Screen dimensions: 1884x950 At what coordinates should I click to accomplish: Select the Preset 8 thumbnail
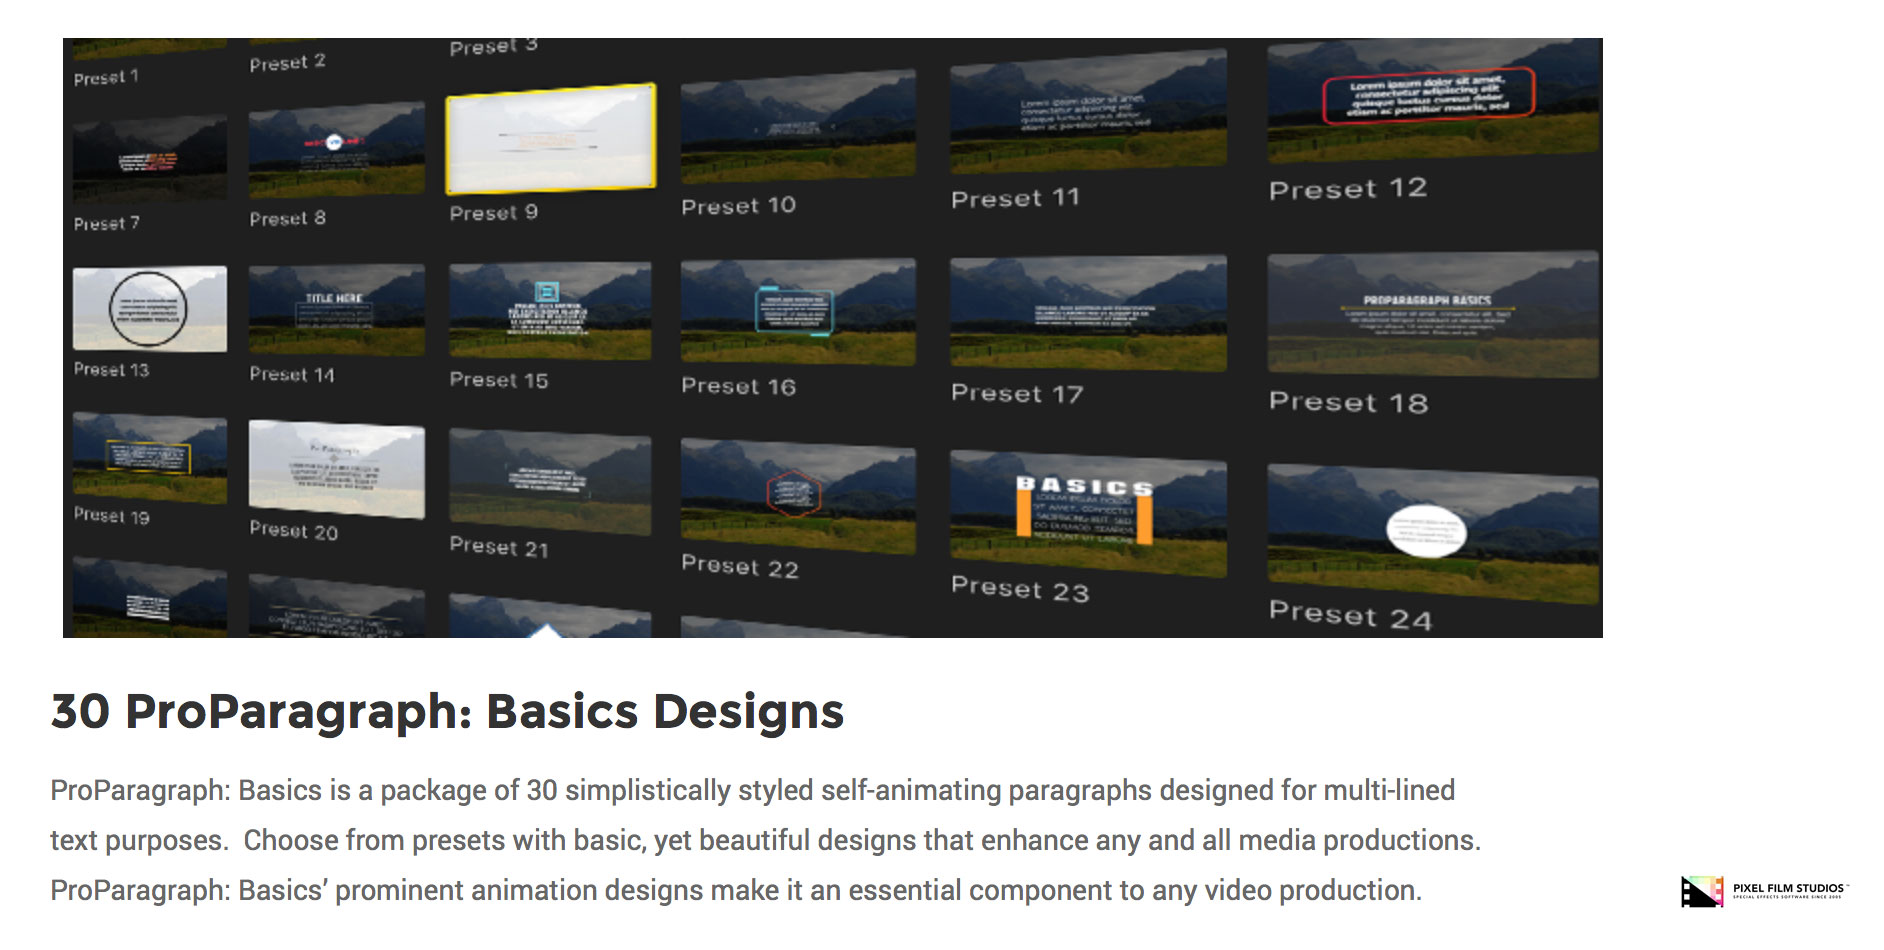[x=337, y=149]
